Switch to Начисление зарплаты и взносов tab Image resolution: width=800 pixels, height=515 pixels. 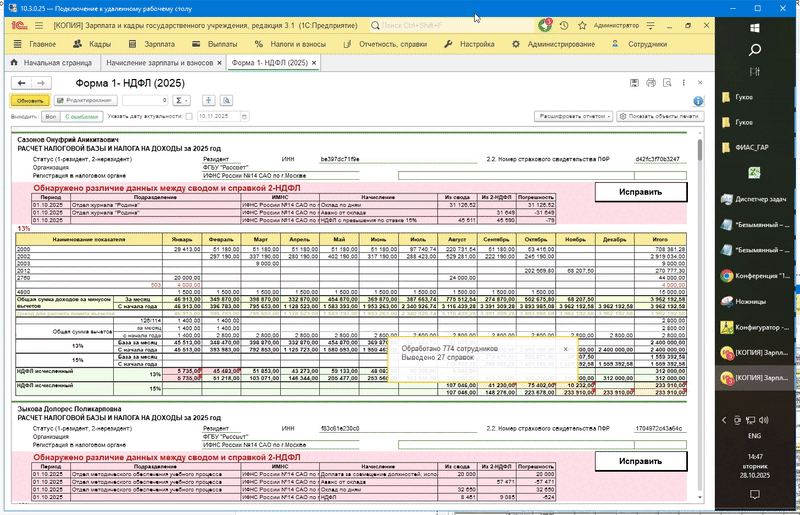point(160,63)
